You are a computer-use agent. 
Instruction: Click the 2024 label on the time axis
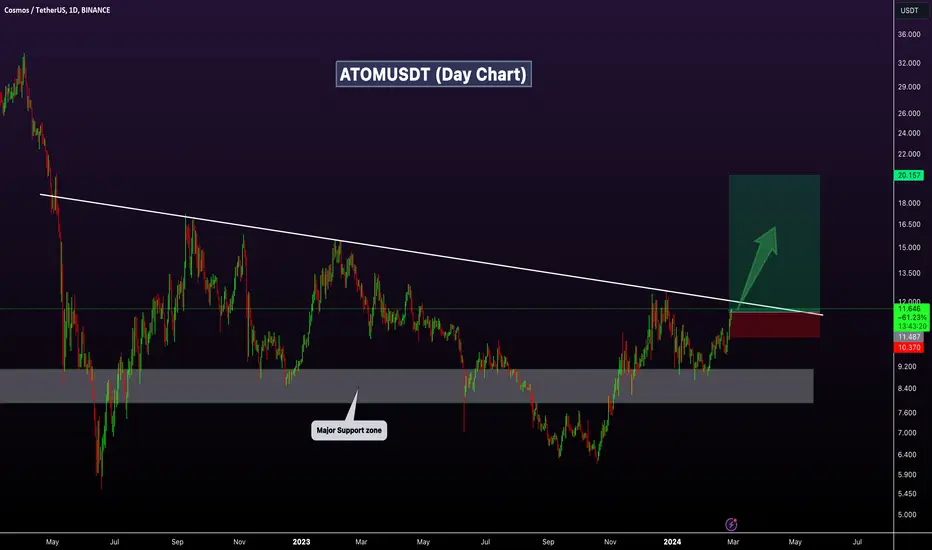click(672, 542)
